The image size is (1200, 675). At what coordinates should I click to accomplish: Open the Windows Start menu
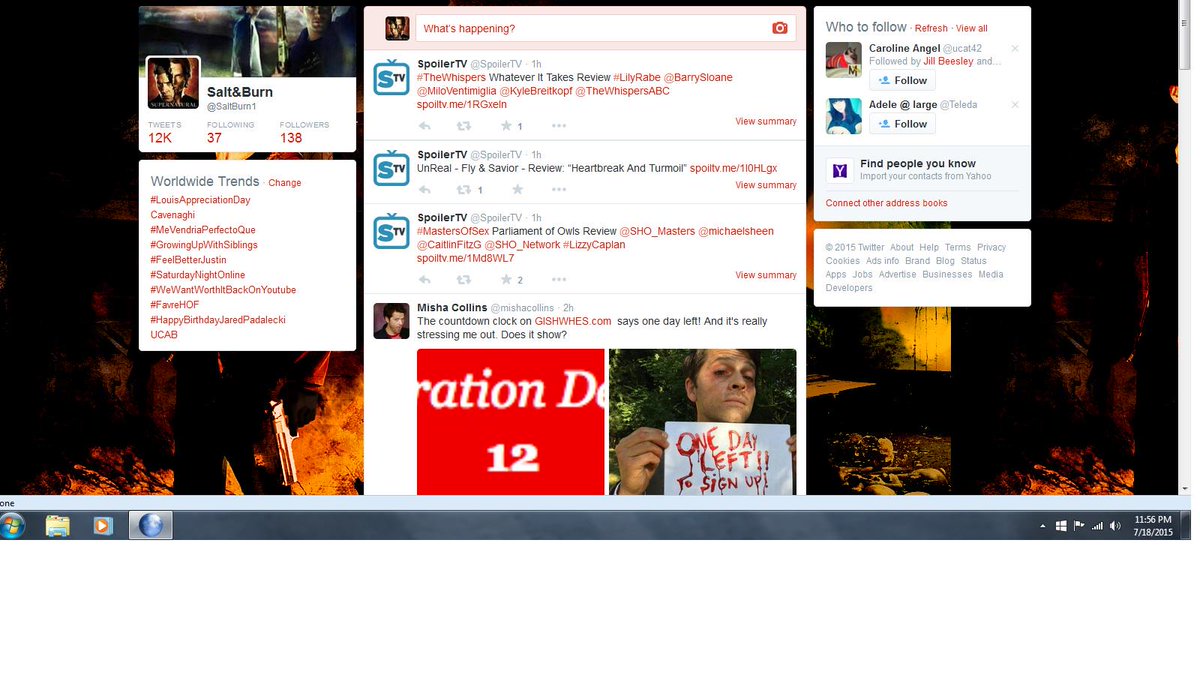pyautogui.click(x=14, y=525)
